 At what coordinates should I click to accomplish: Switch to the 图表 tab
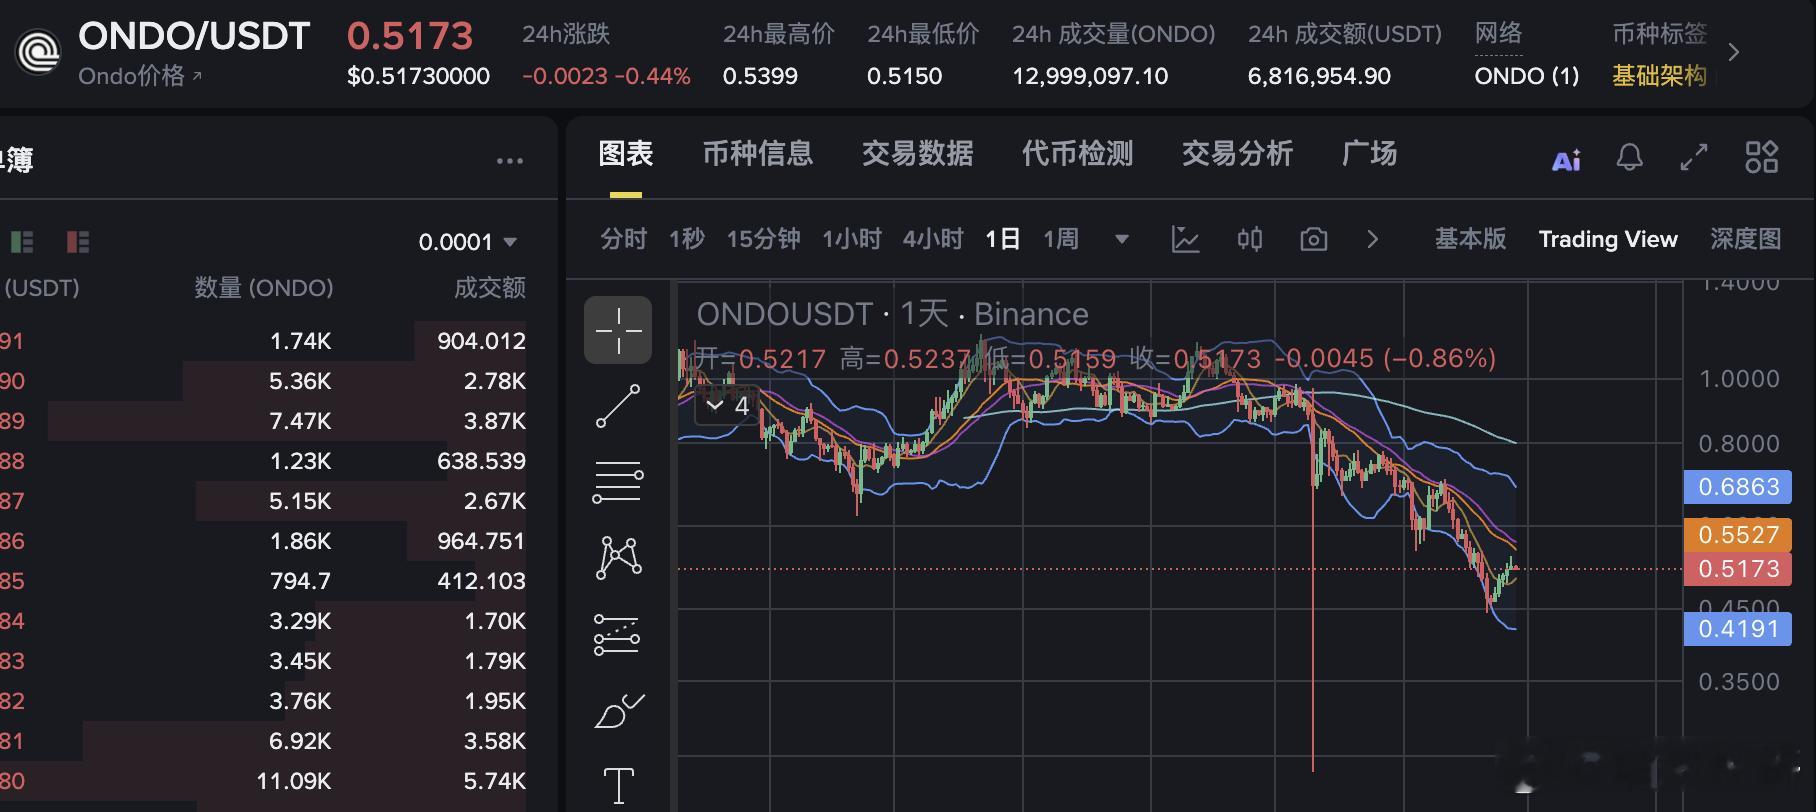tap(626, 154)
